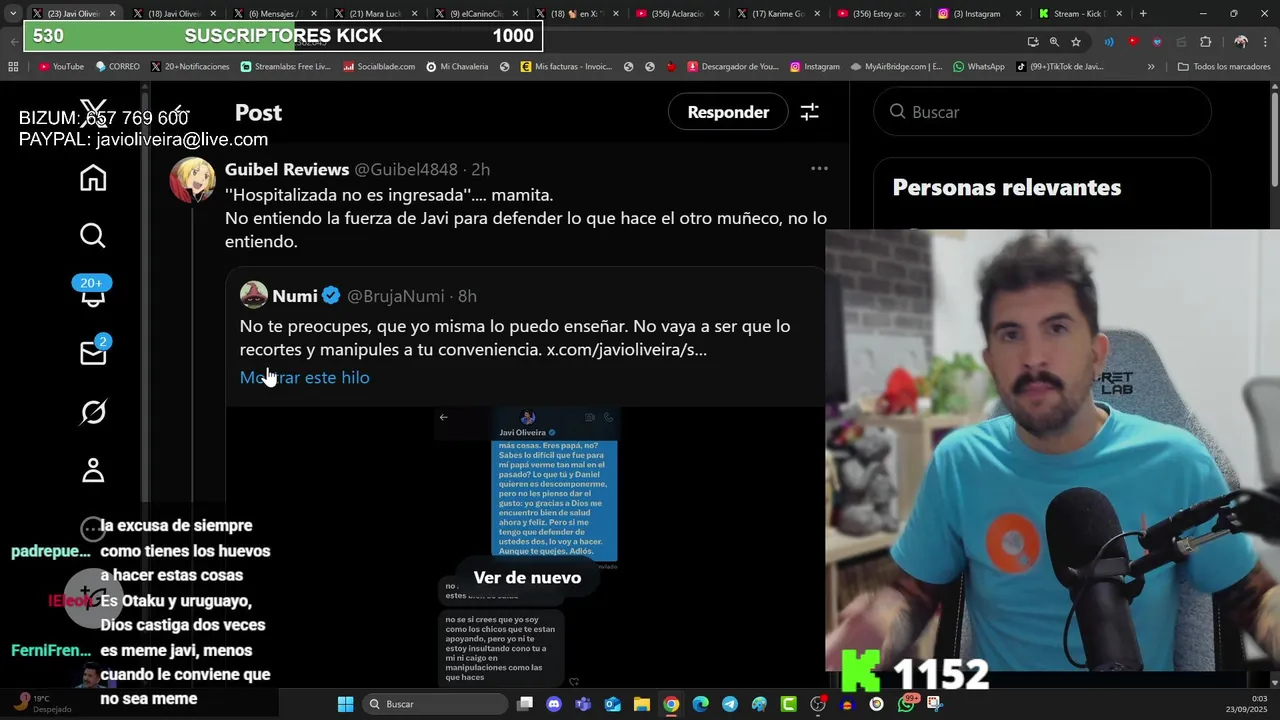Viewport: 1280px width, 720px height.
Task: Open Telegram from the taskbar
Action: [730, 704]
